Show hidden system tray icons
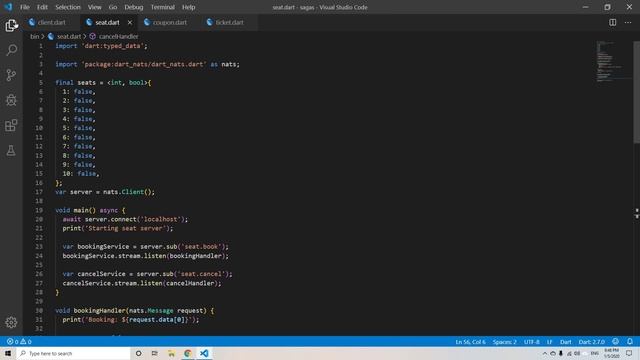640x360 pixels. click(x=544, y=353)
